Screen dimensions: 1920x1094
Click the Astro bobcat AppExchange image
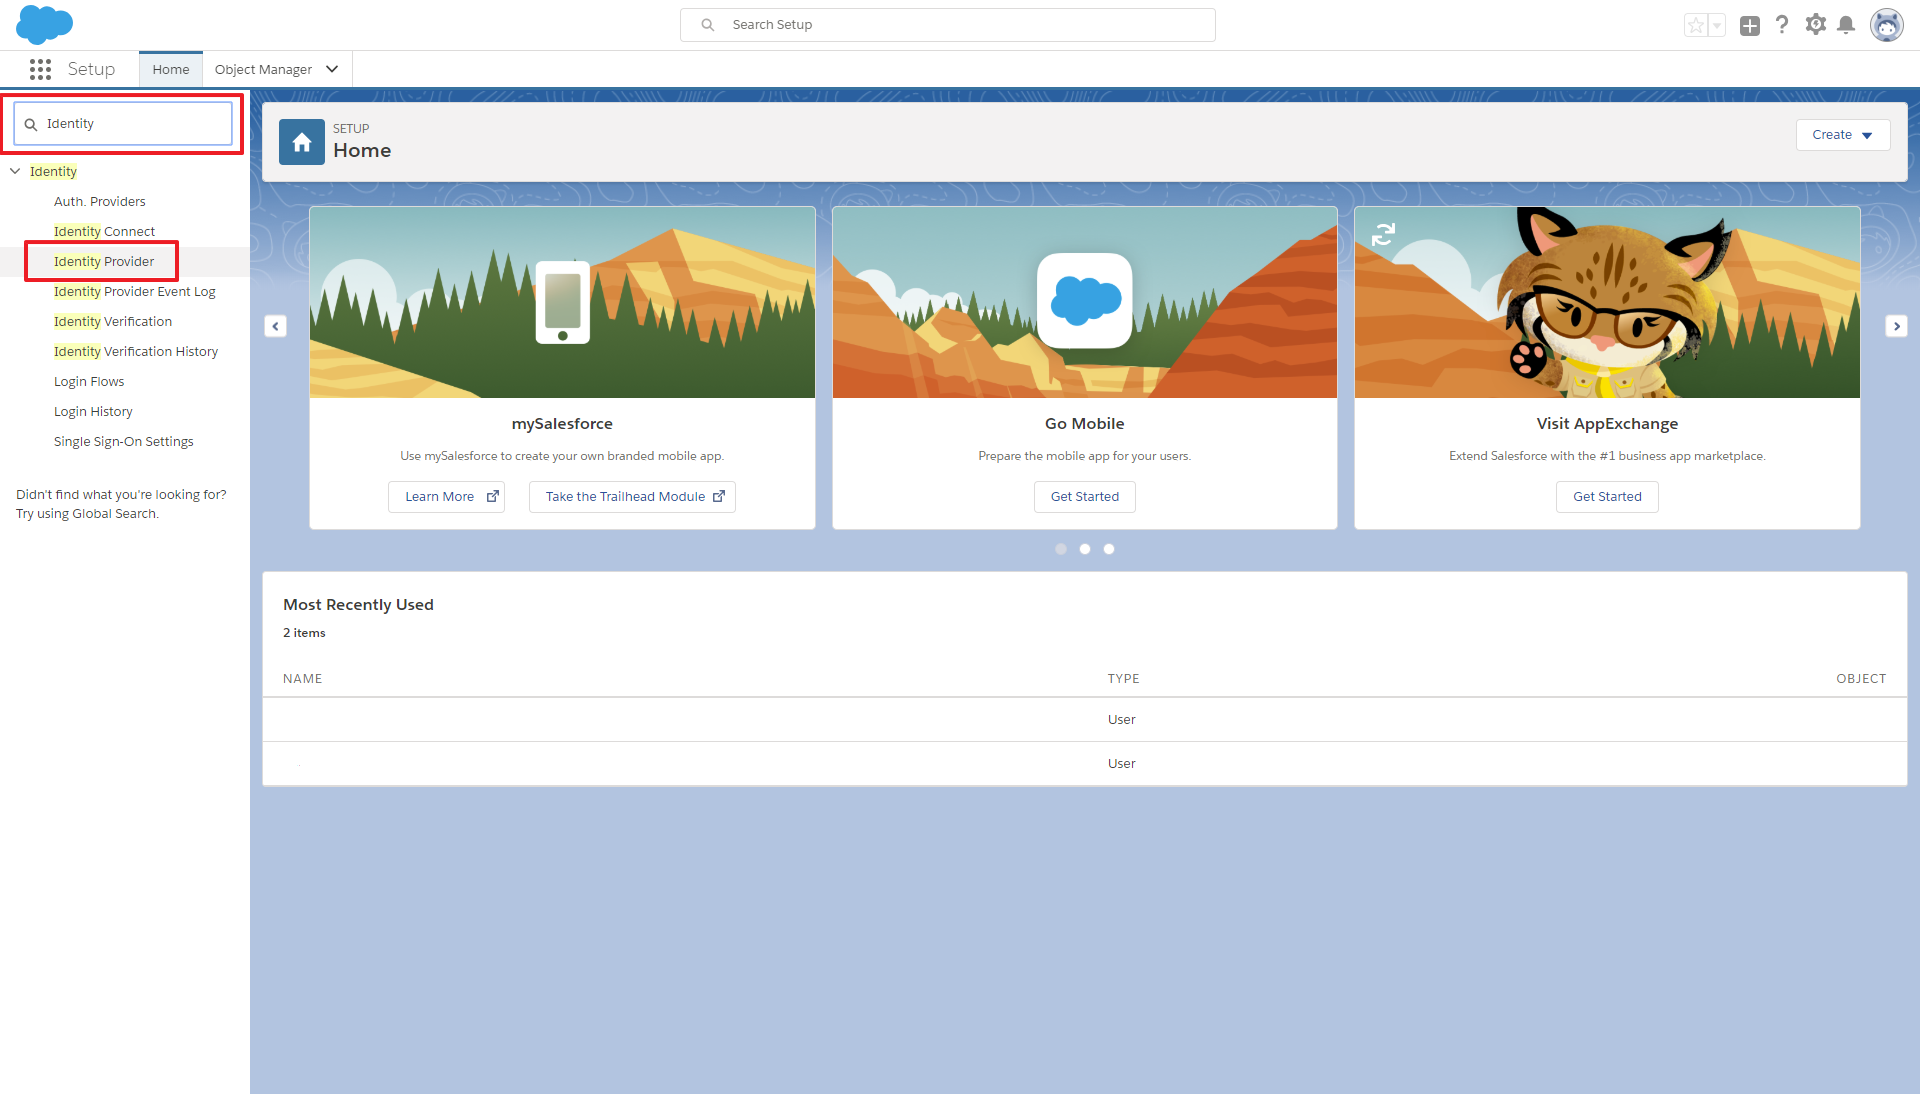click(1607, 302)
